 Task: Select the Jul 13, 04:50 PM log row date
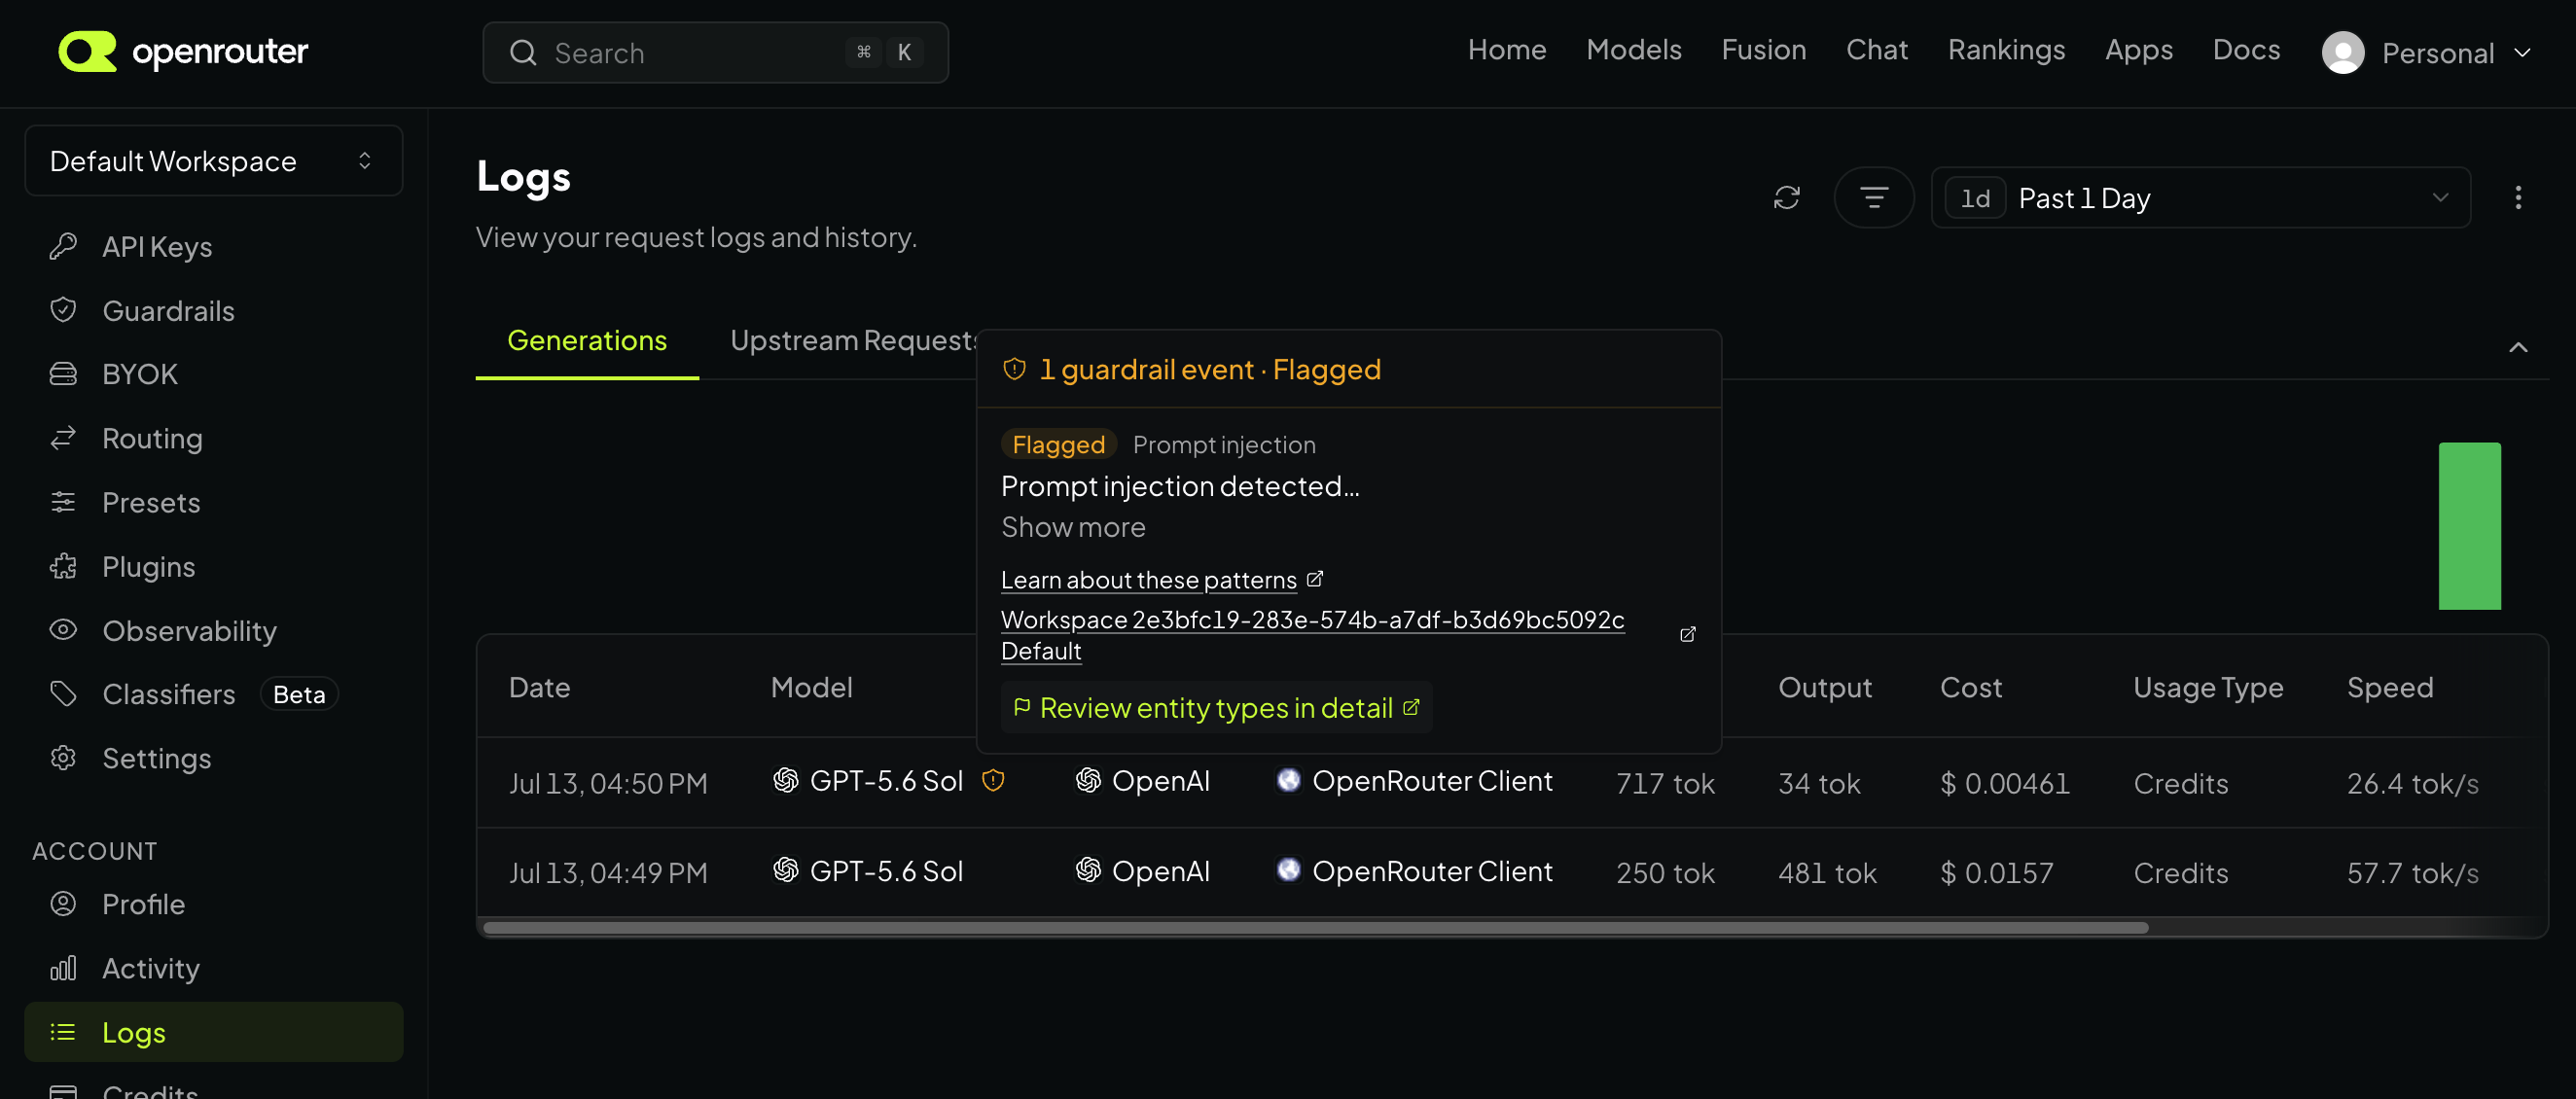(608, 783)
